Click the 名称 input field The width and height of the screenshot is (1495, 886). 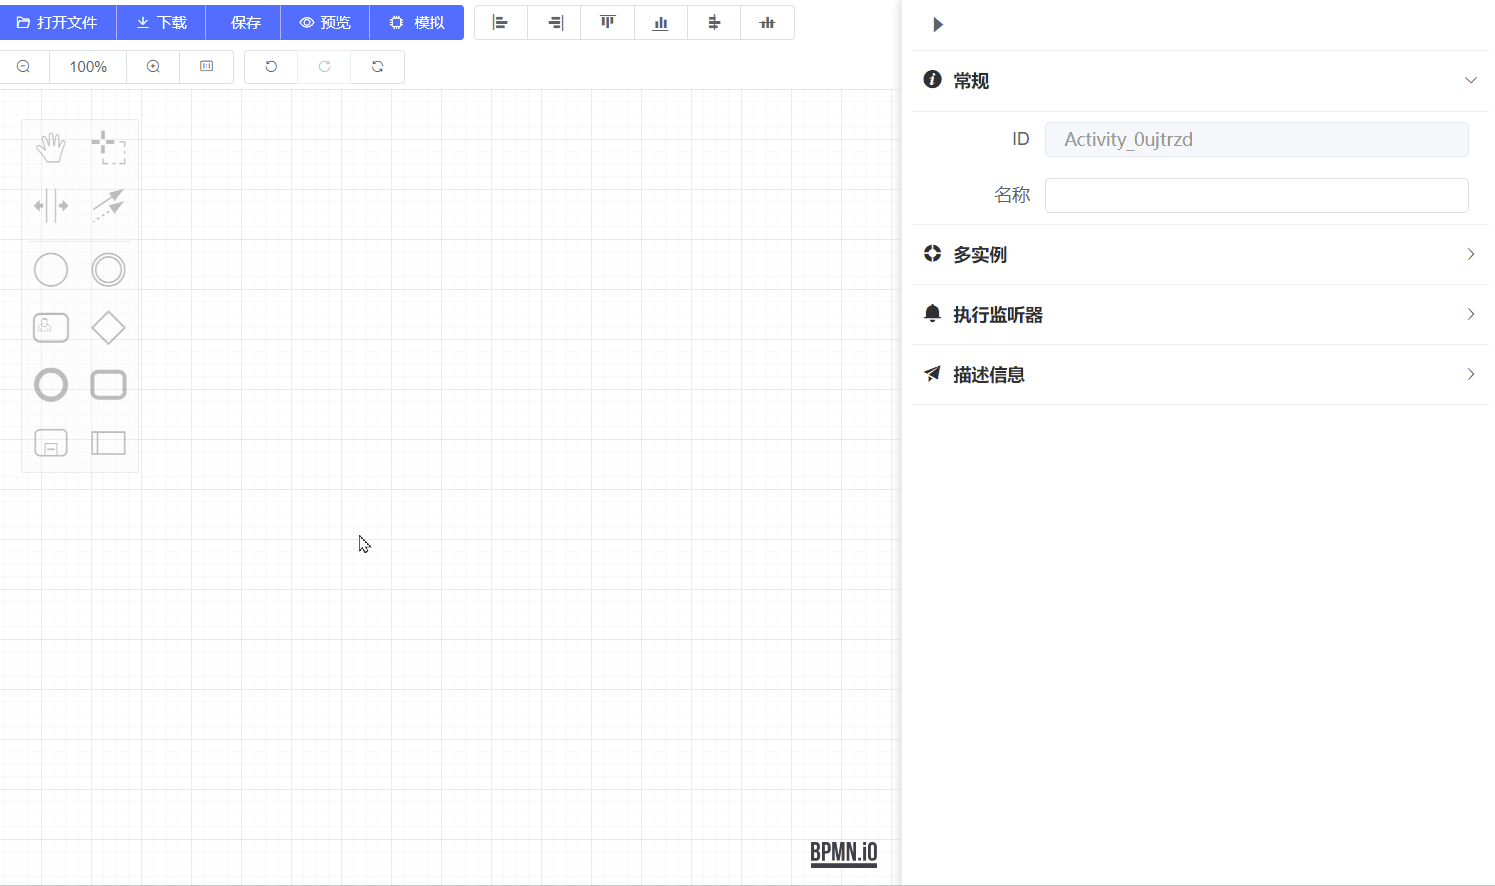click(x=1257, y=196)
